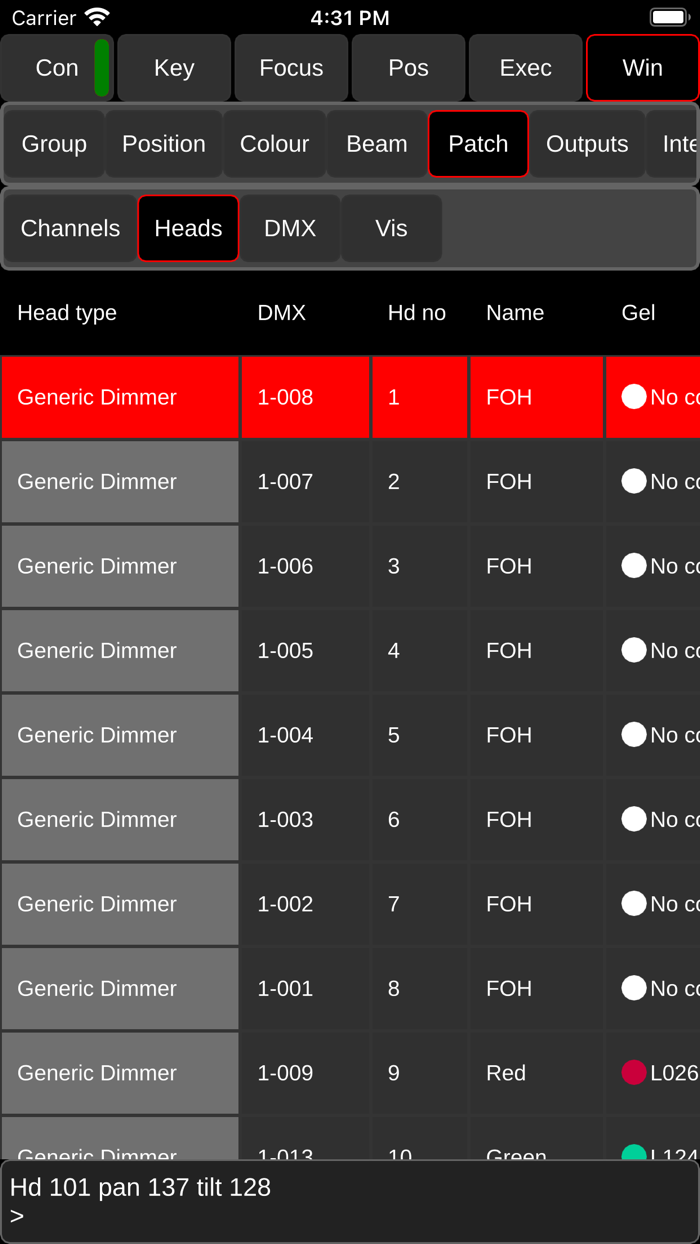Open the Patch tab
This screenshot has width=700, height=1244.
tap(478, 143)
